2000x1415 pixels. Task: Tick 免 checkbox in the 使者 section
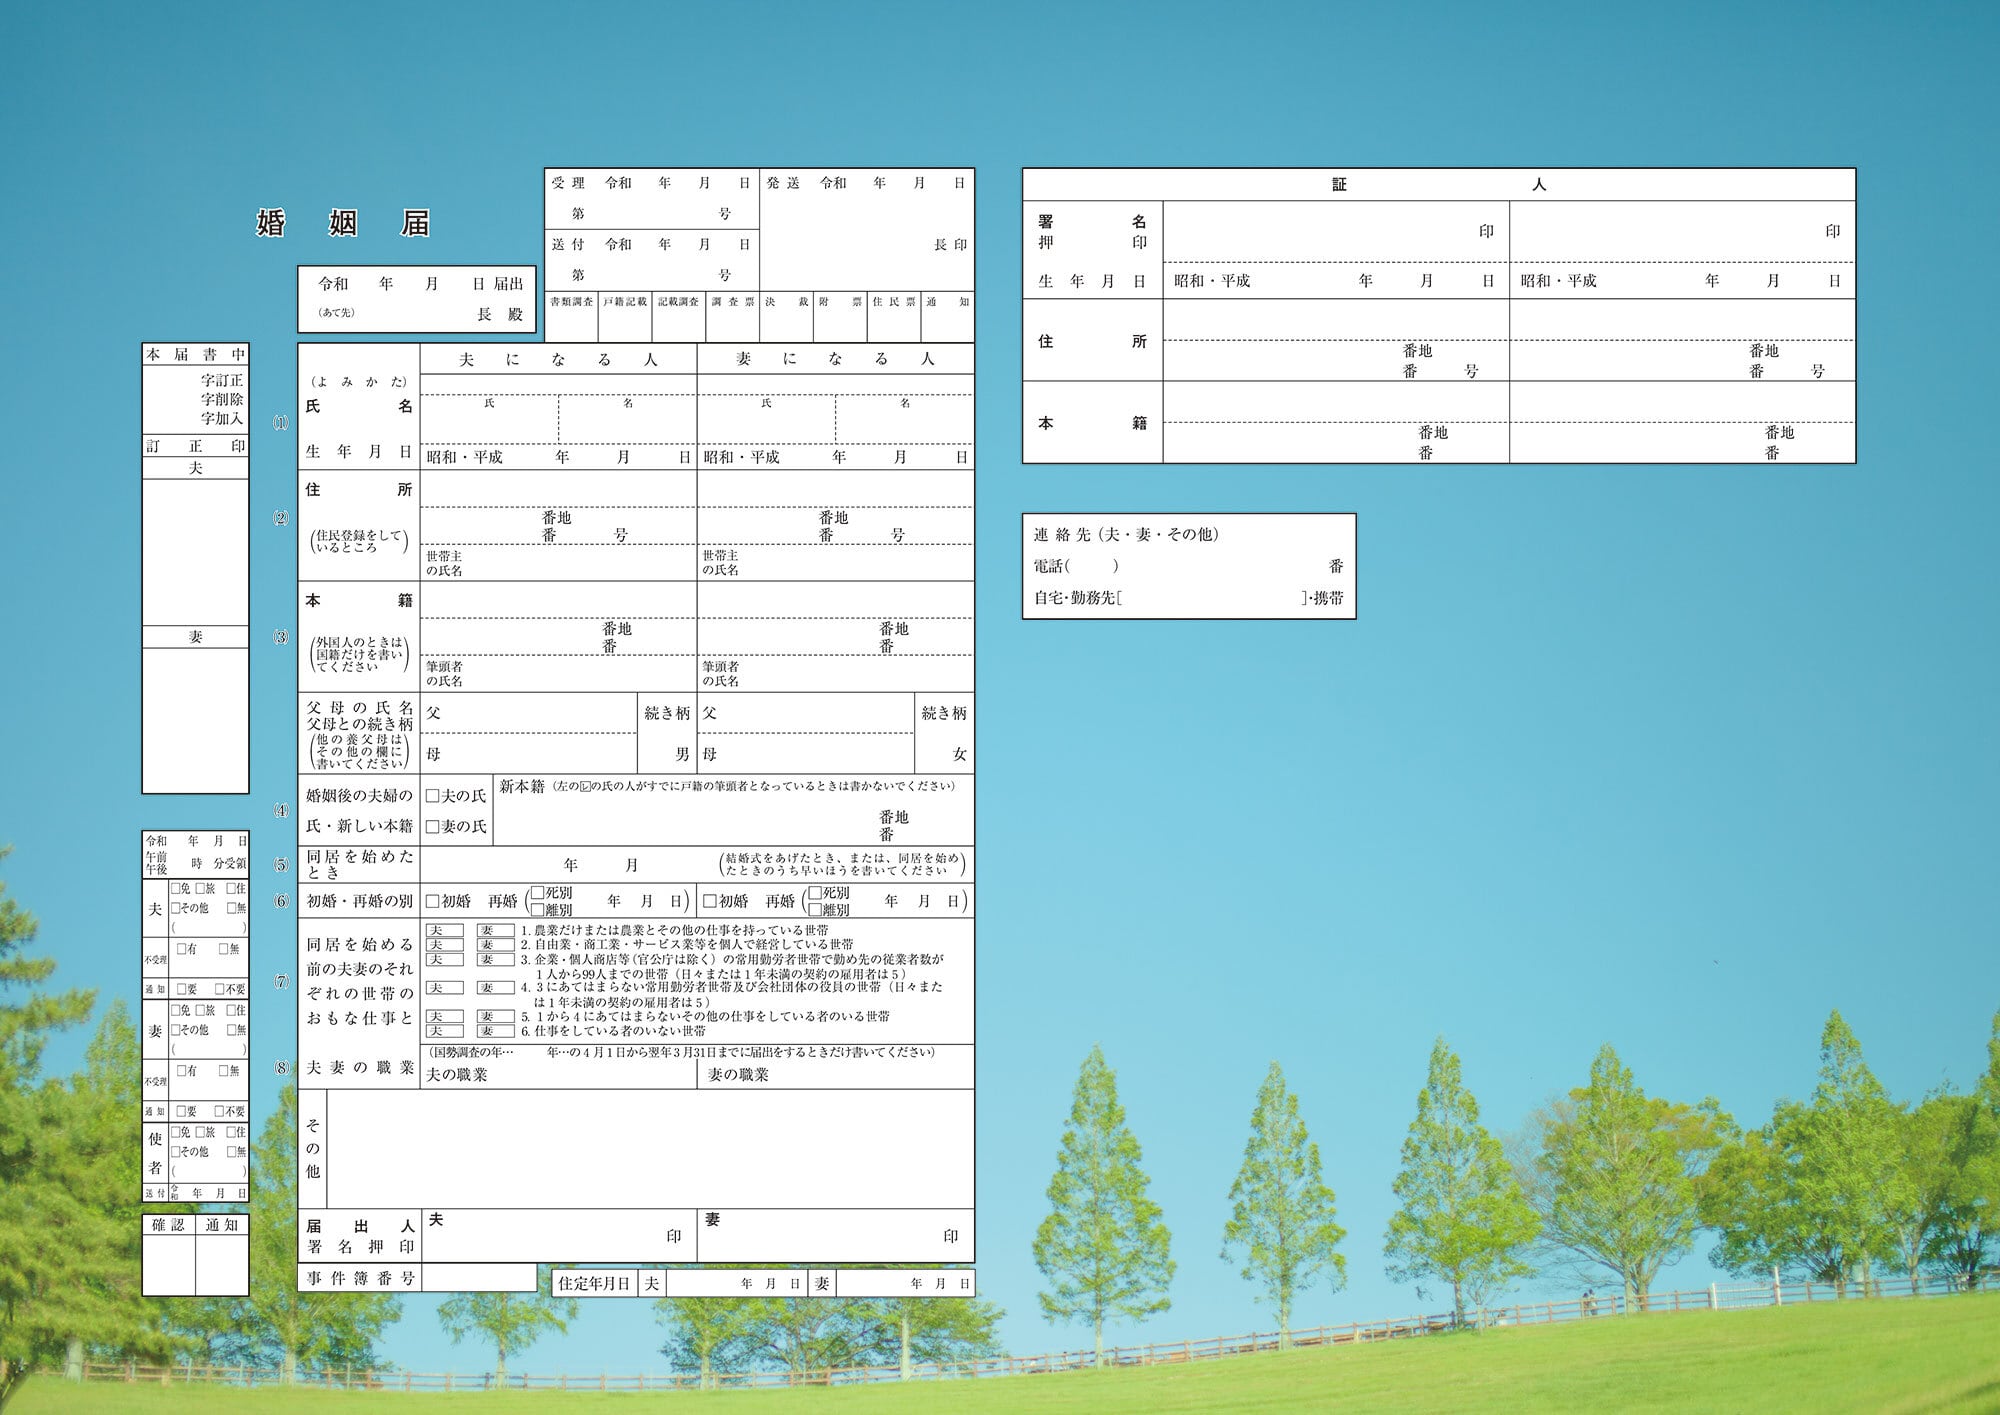click(176, 1132)
